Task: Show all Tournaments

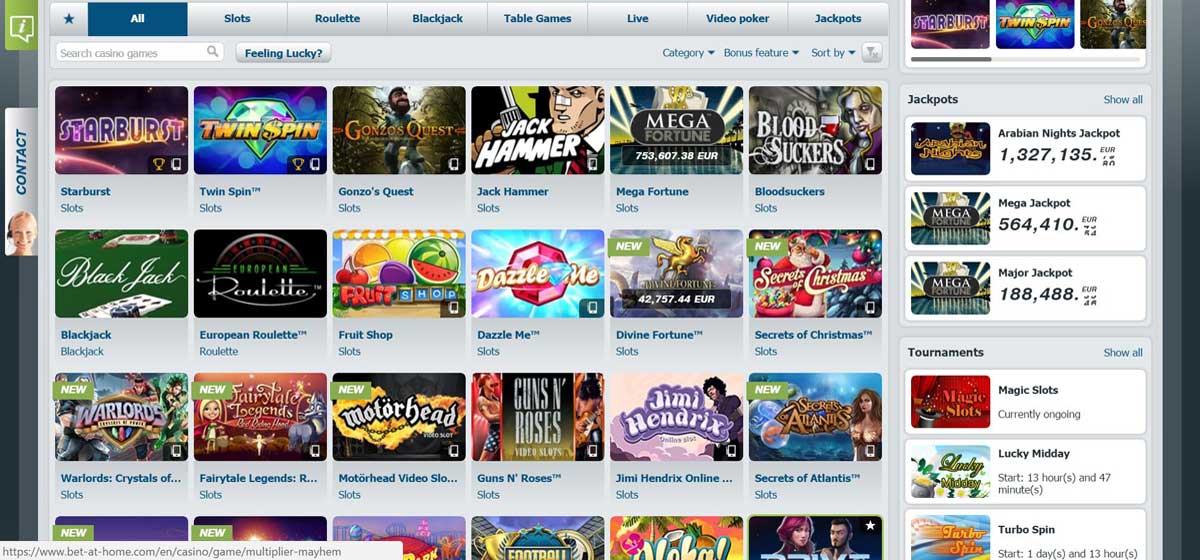Action: [x=1123, y=353]
